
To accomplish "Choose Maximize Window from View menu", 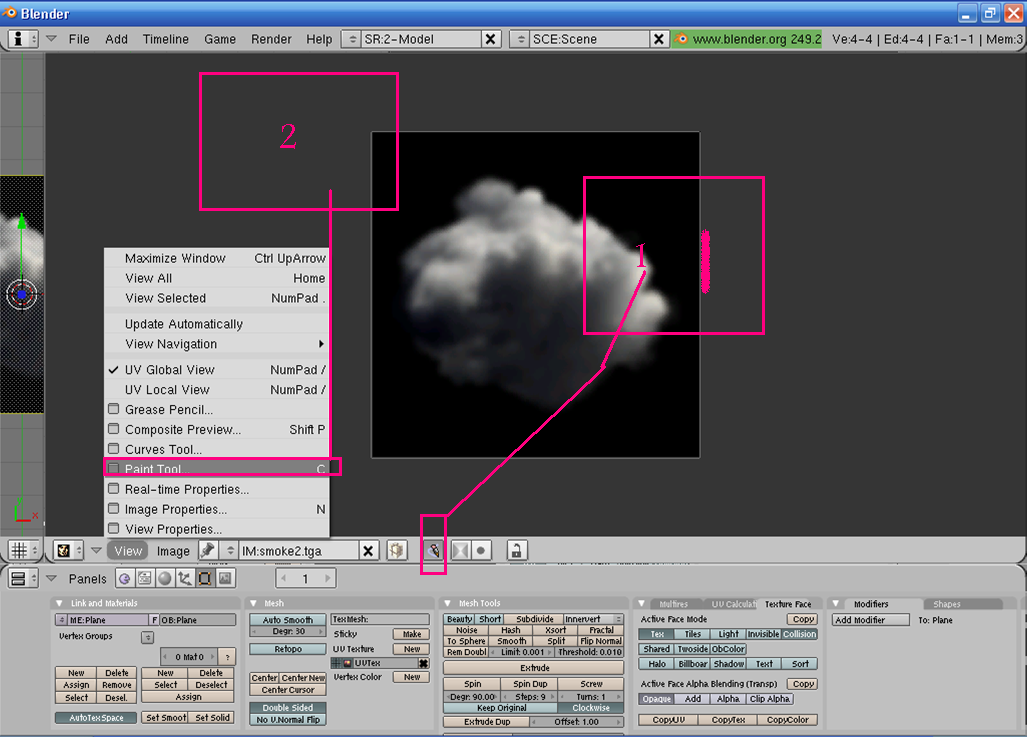I will (x=217, y=258).
